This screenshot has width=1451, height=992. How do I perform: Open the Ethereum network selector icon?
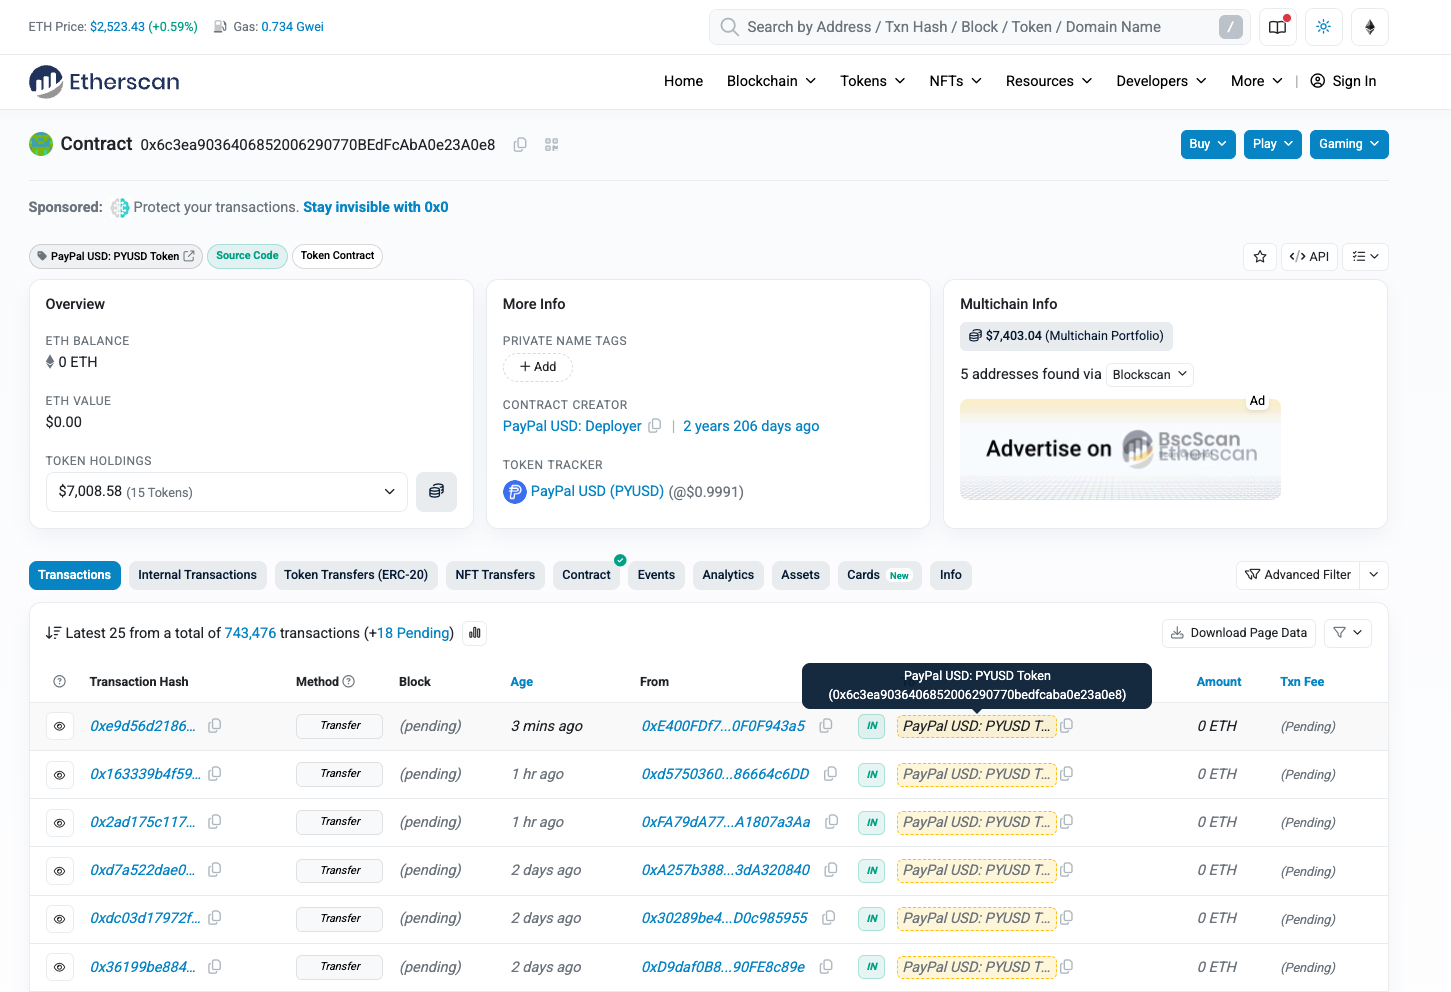(1370, 27)
